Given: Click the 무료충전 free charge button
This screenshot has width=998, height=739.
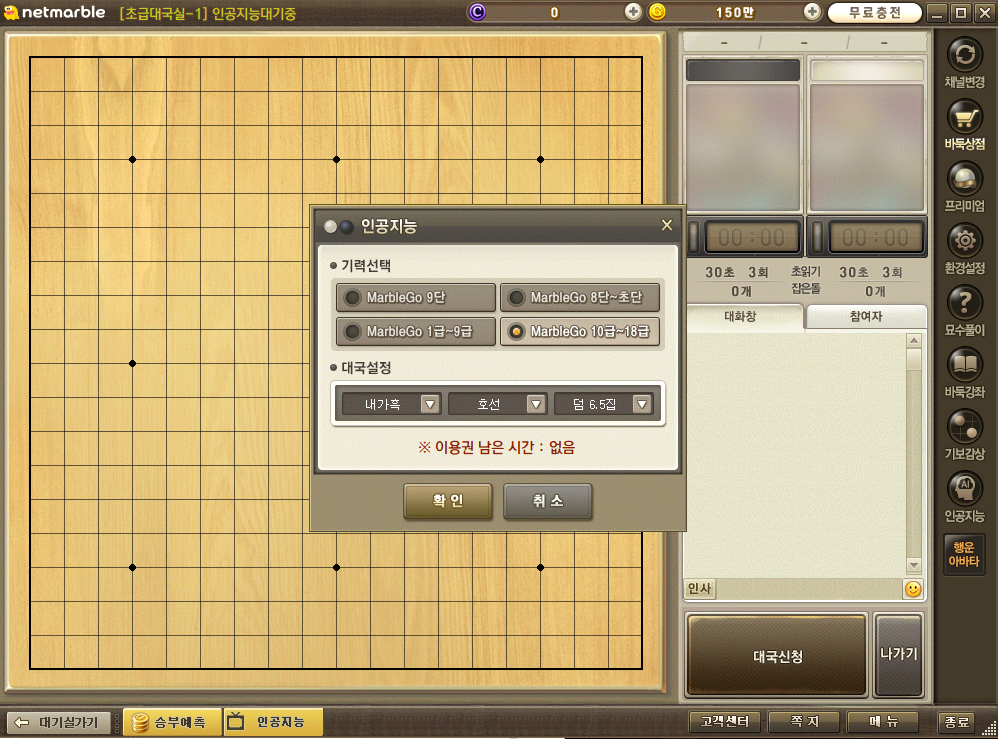Looking at the screenshot, I should tap(875, 12).
